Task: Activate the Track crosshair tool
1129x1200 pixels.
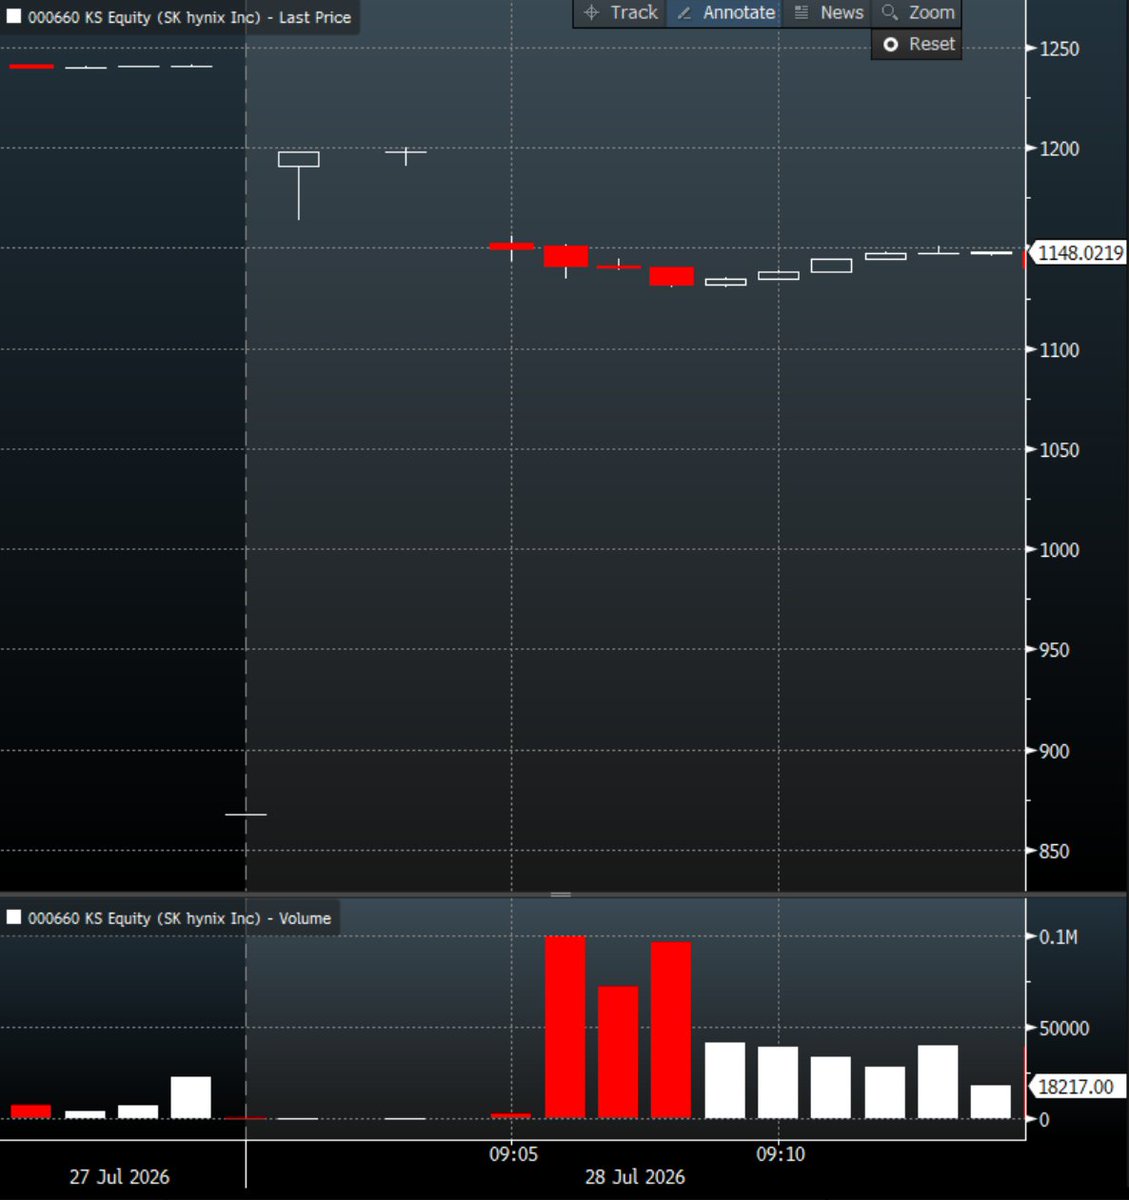Action: pos(620,13)
